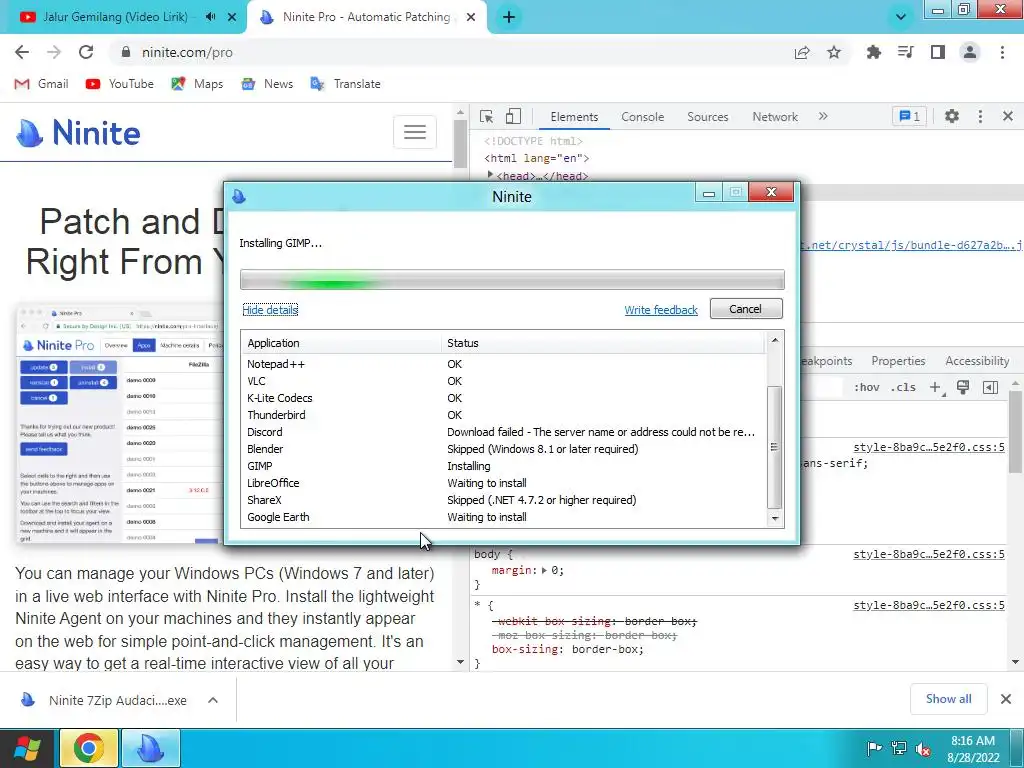Toggle the computed styles sidebar icon
Image resolution: width=1024 pixels, height=768 pixels.
click(990, 387)
